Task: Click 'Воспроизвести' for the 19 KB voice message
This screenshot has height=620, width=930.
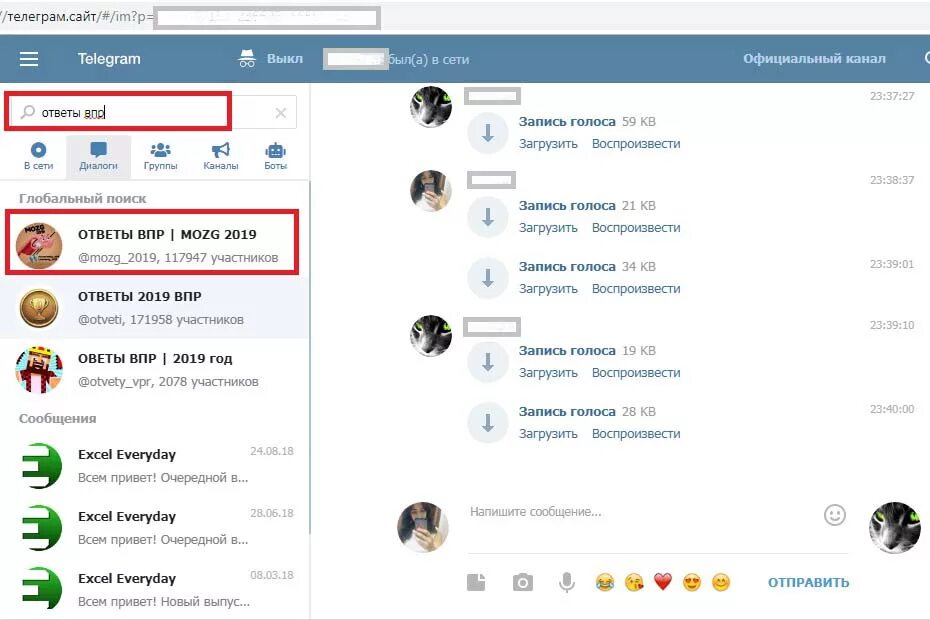Action: 636,373
